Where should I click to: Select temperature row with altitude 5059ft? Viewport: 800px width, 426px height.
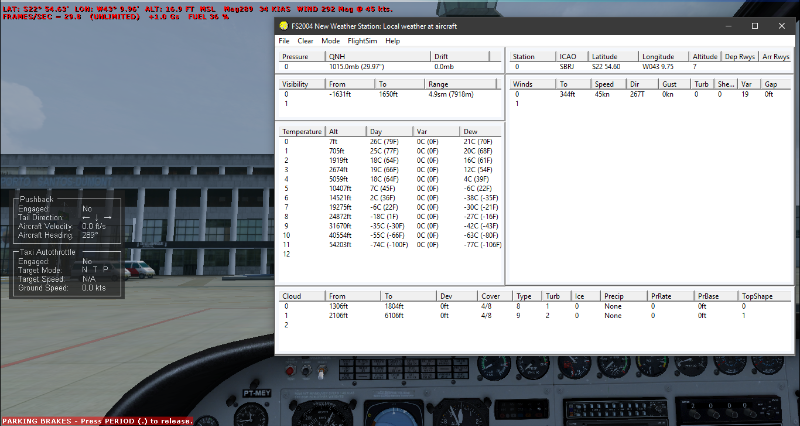[390, 179]
